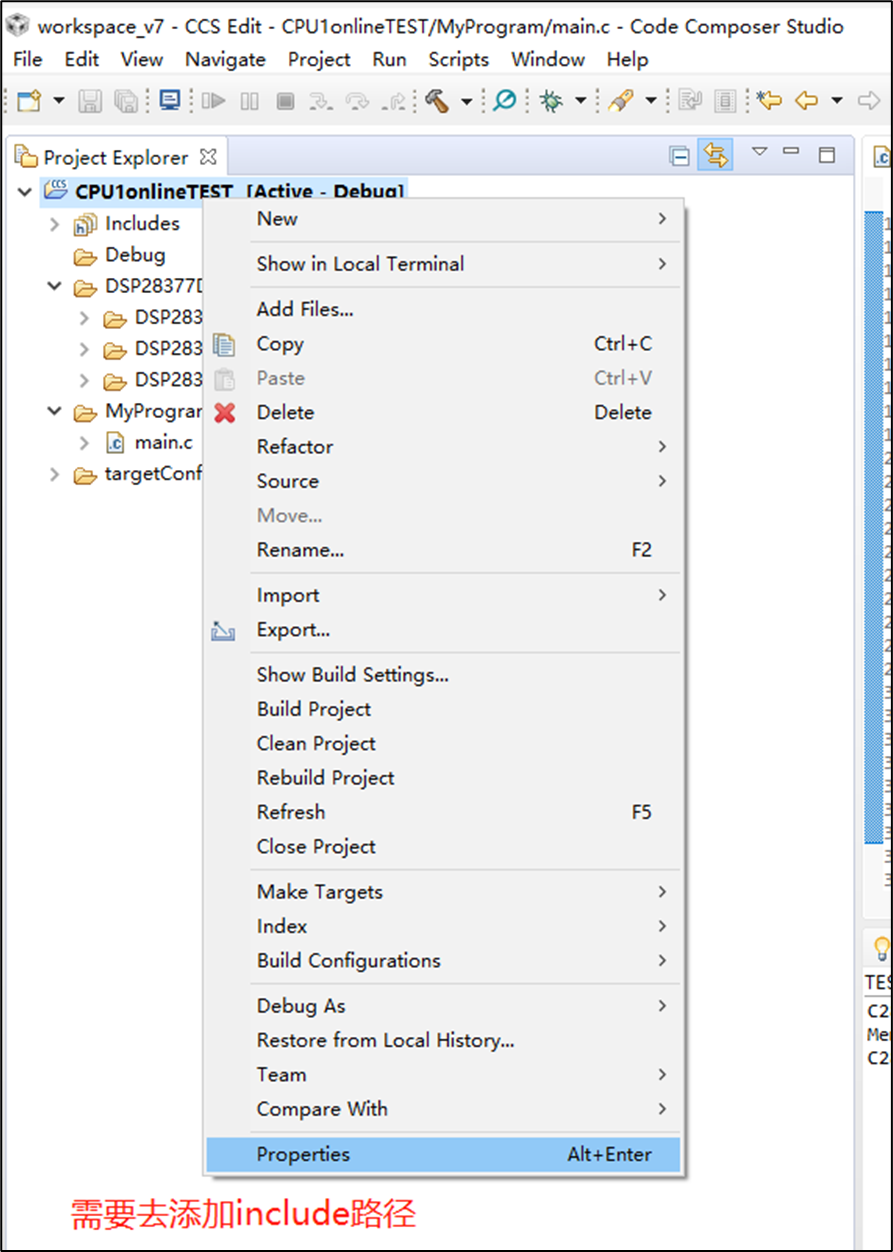Open the Import submenu
This screenshot has width=893, height=1252.
444,595
